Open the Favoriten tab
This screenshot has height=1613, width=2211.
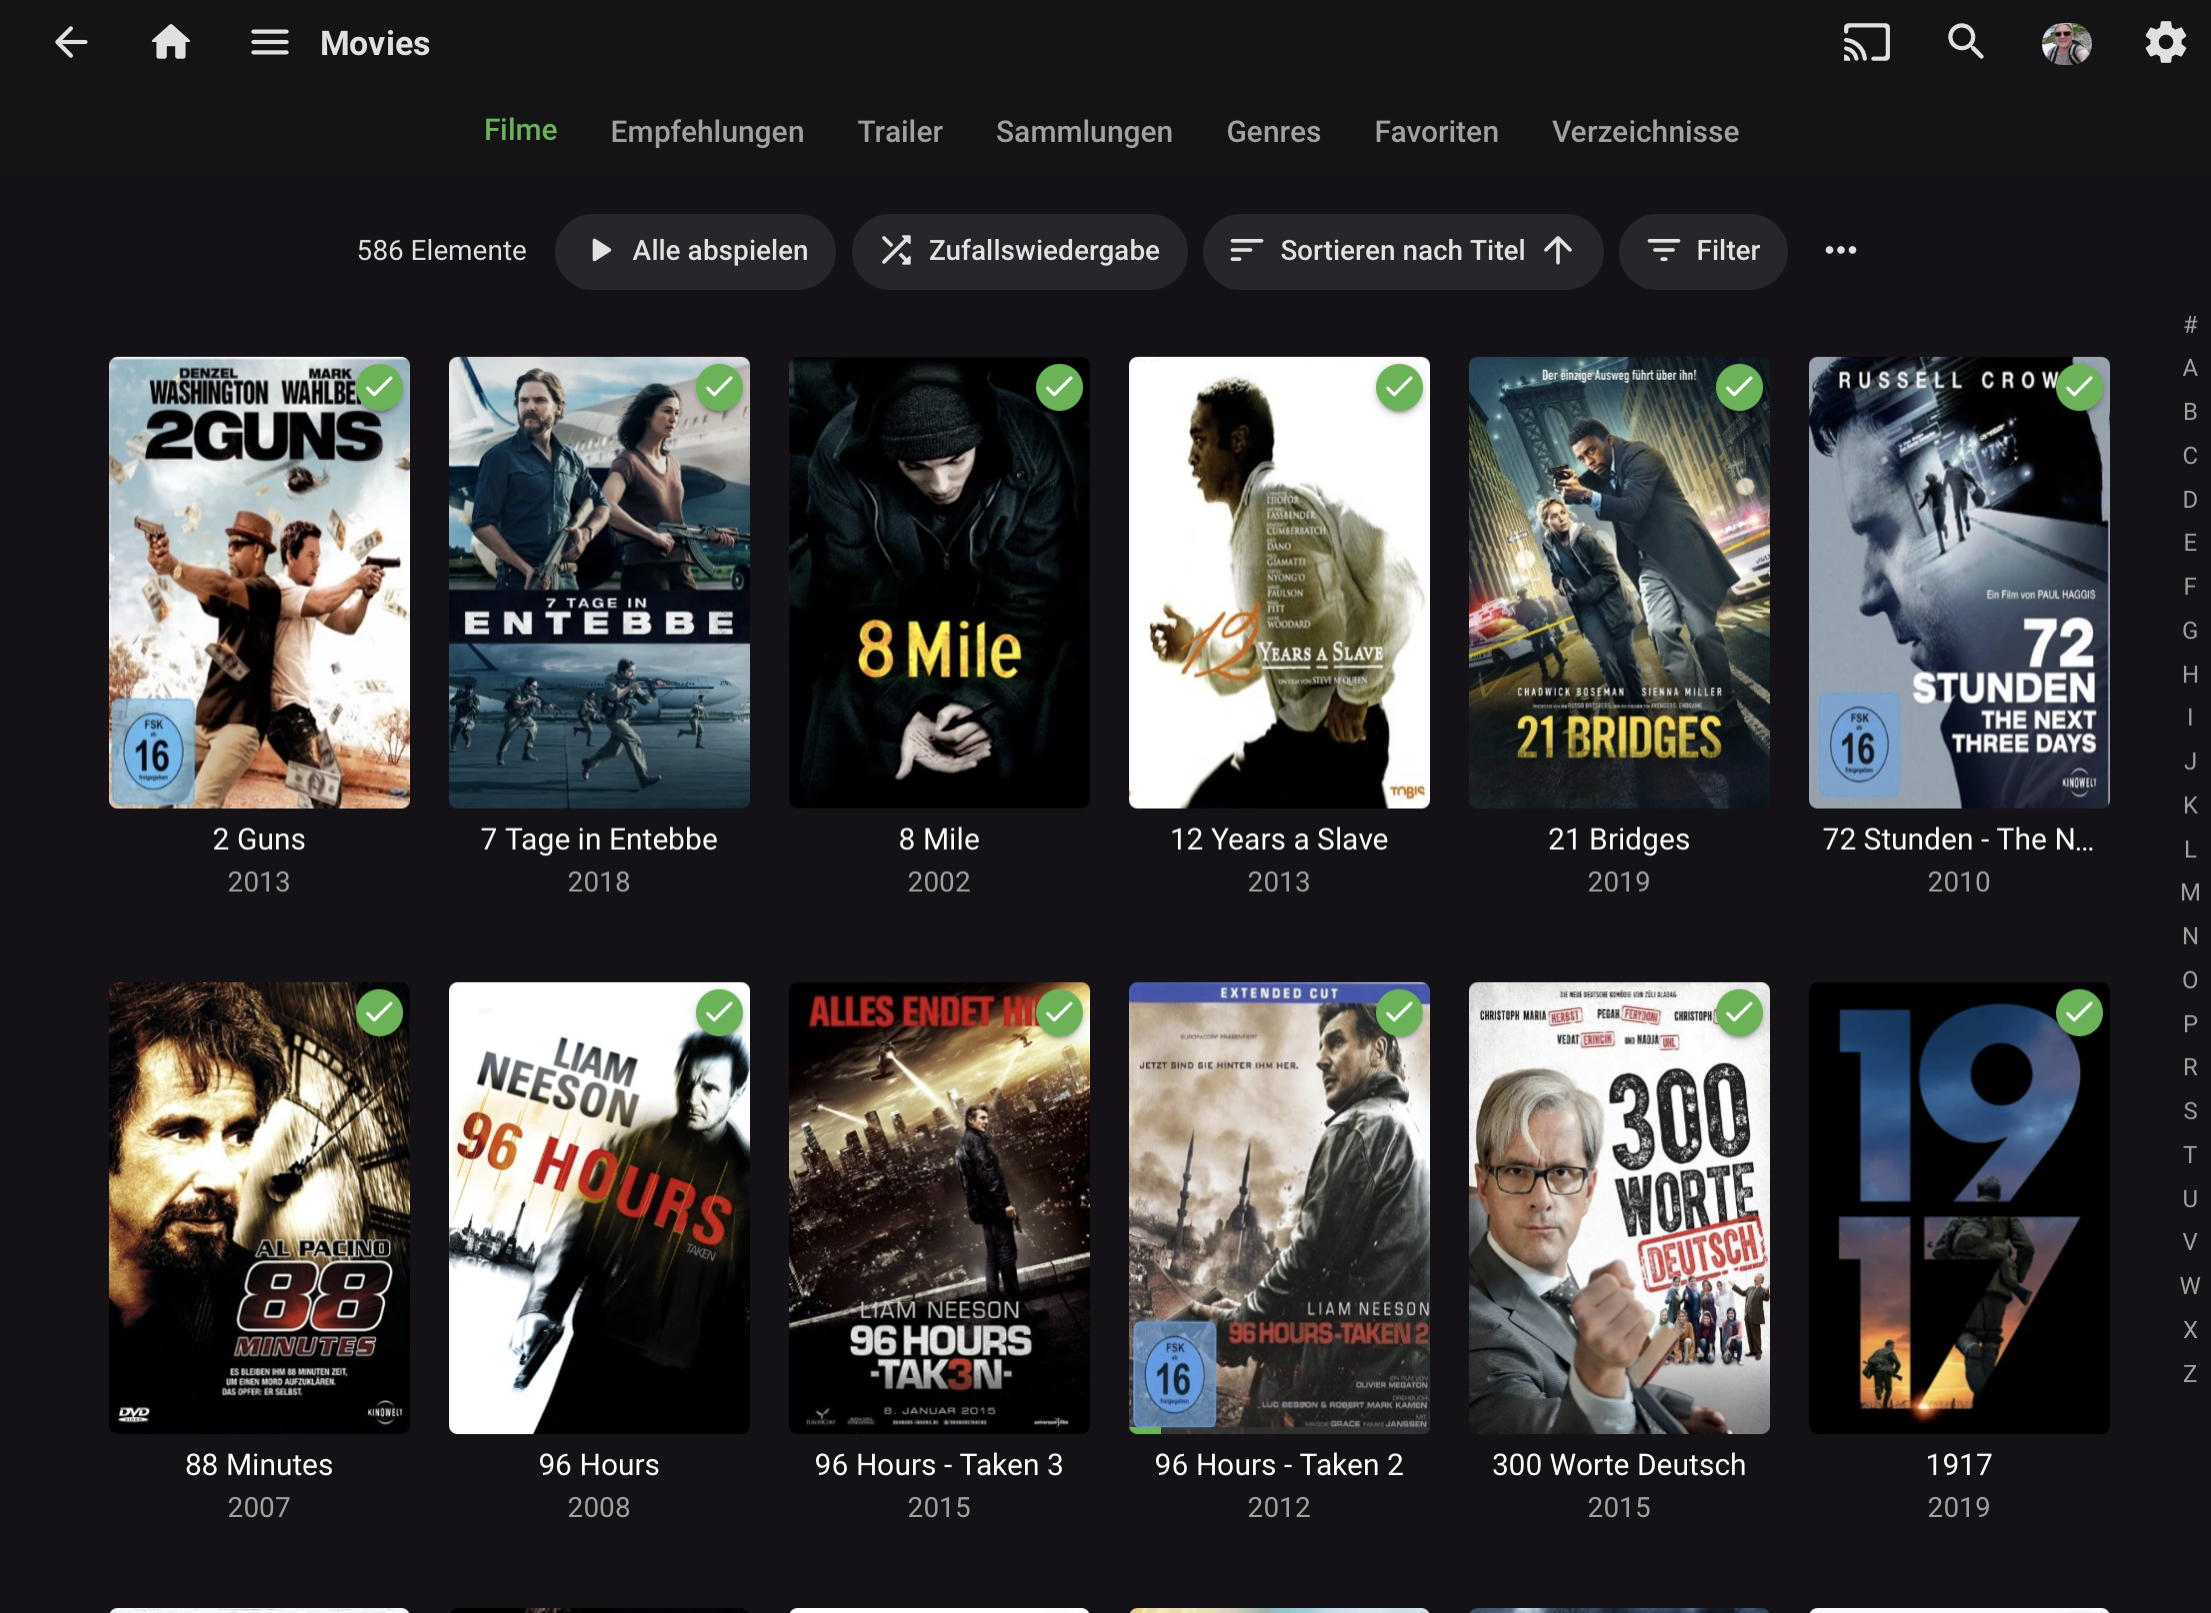tap(1436, 131)
